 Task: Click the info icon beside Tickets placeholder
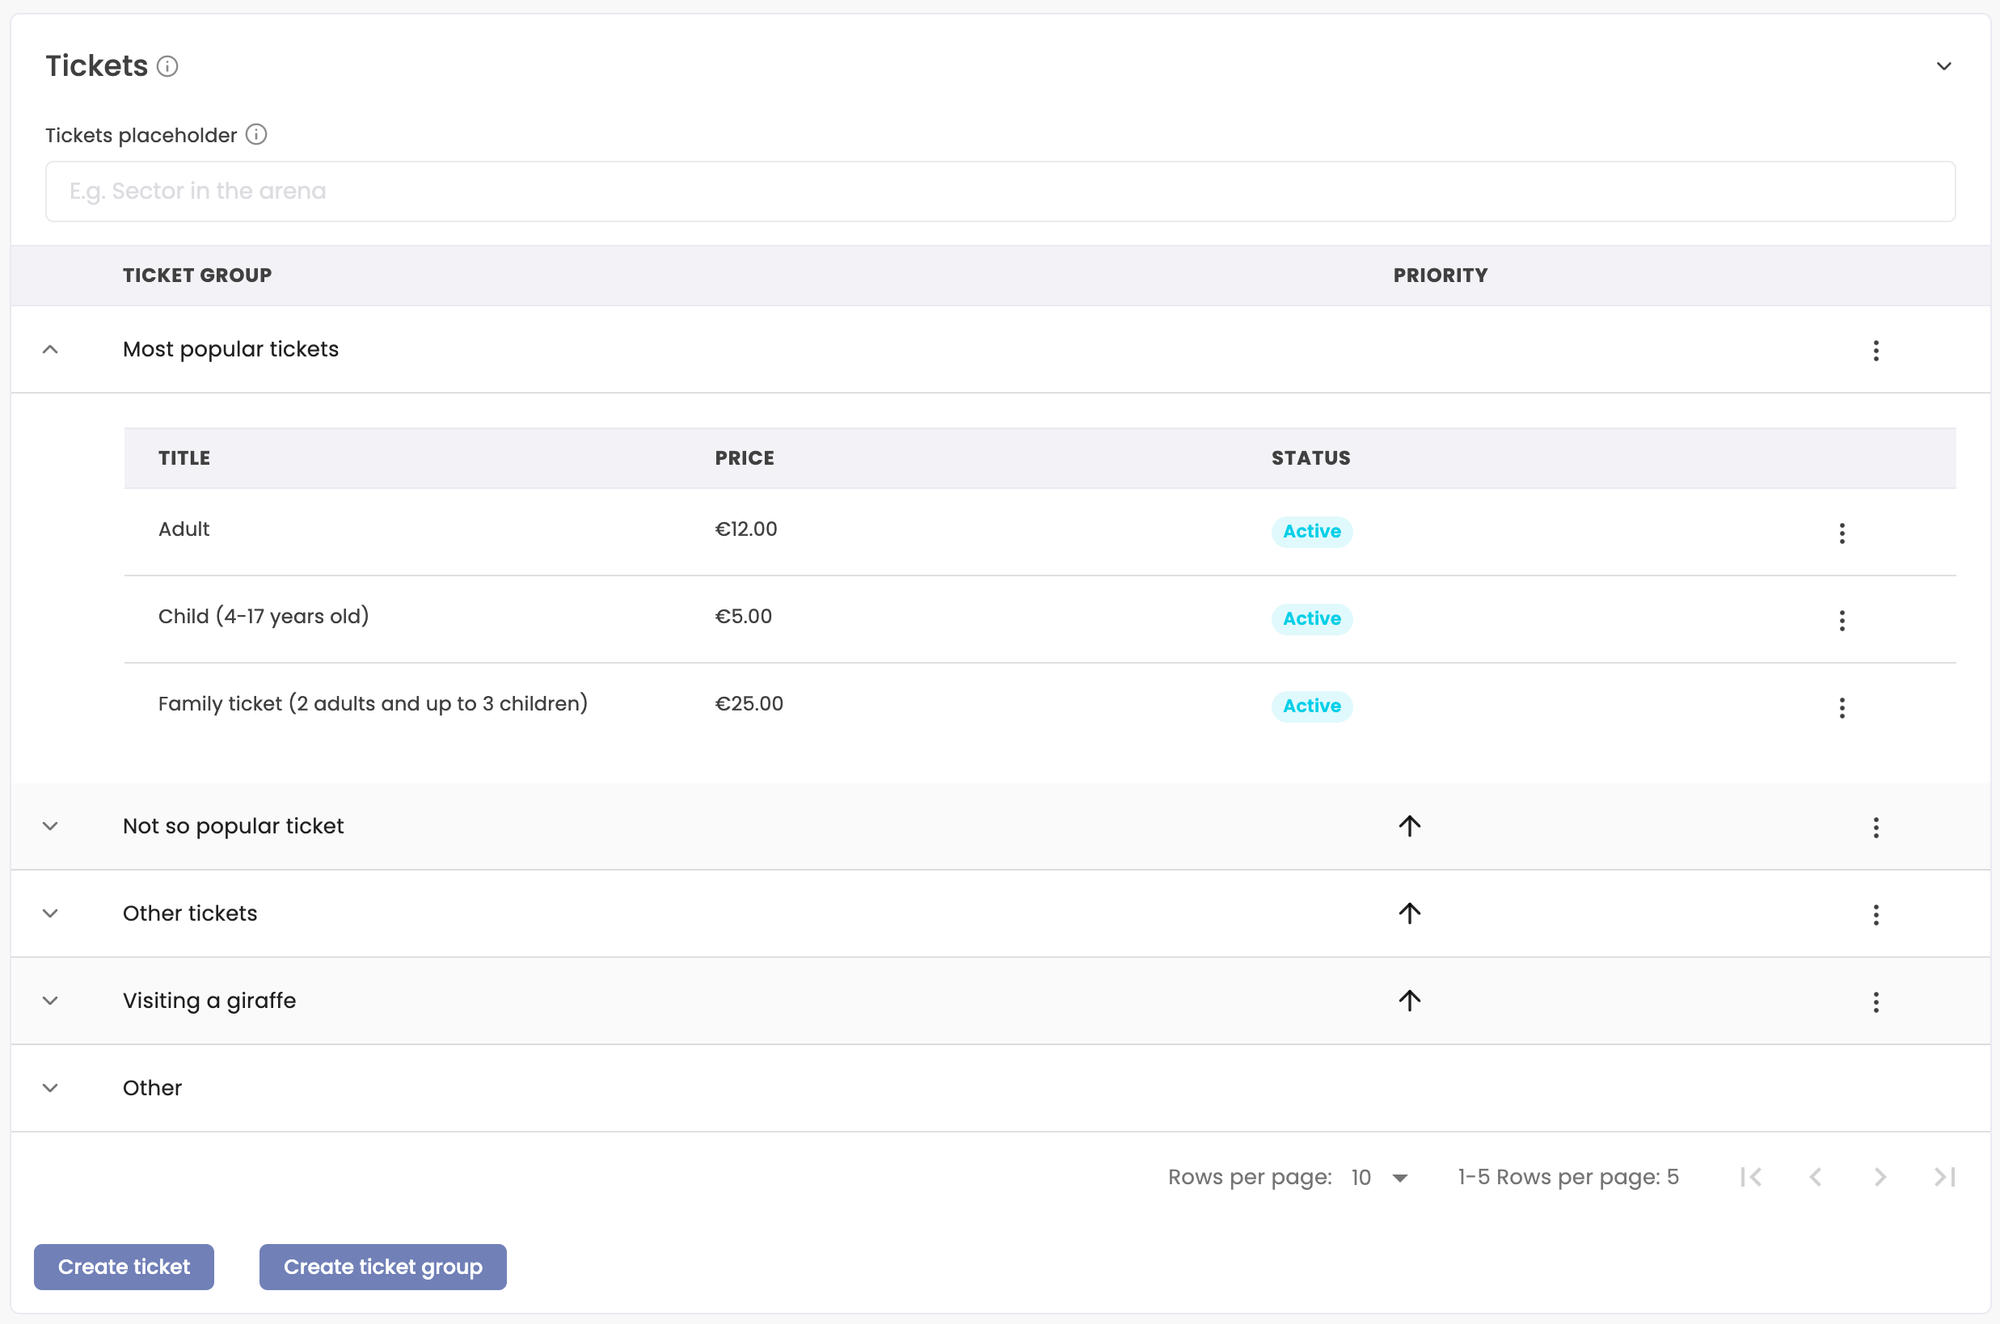[257, 134]
